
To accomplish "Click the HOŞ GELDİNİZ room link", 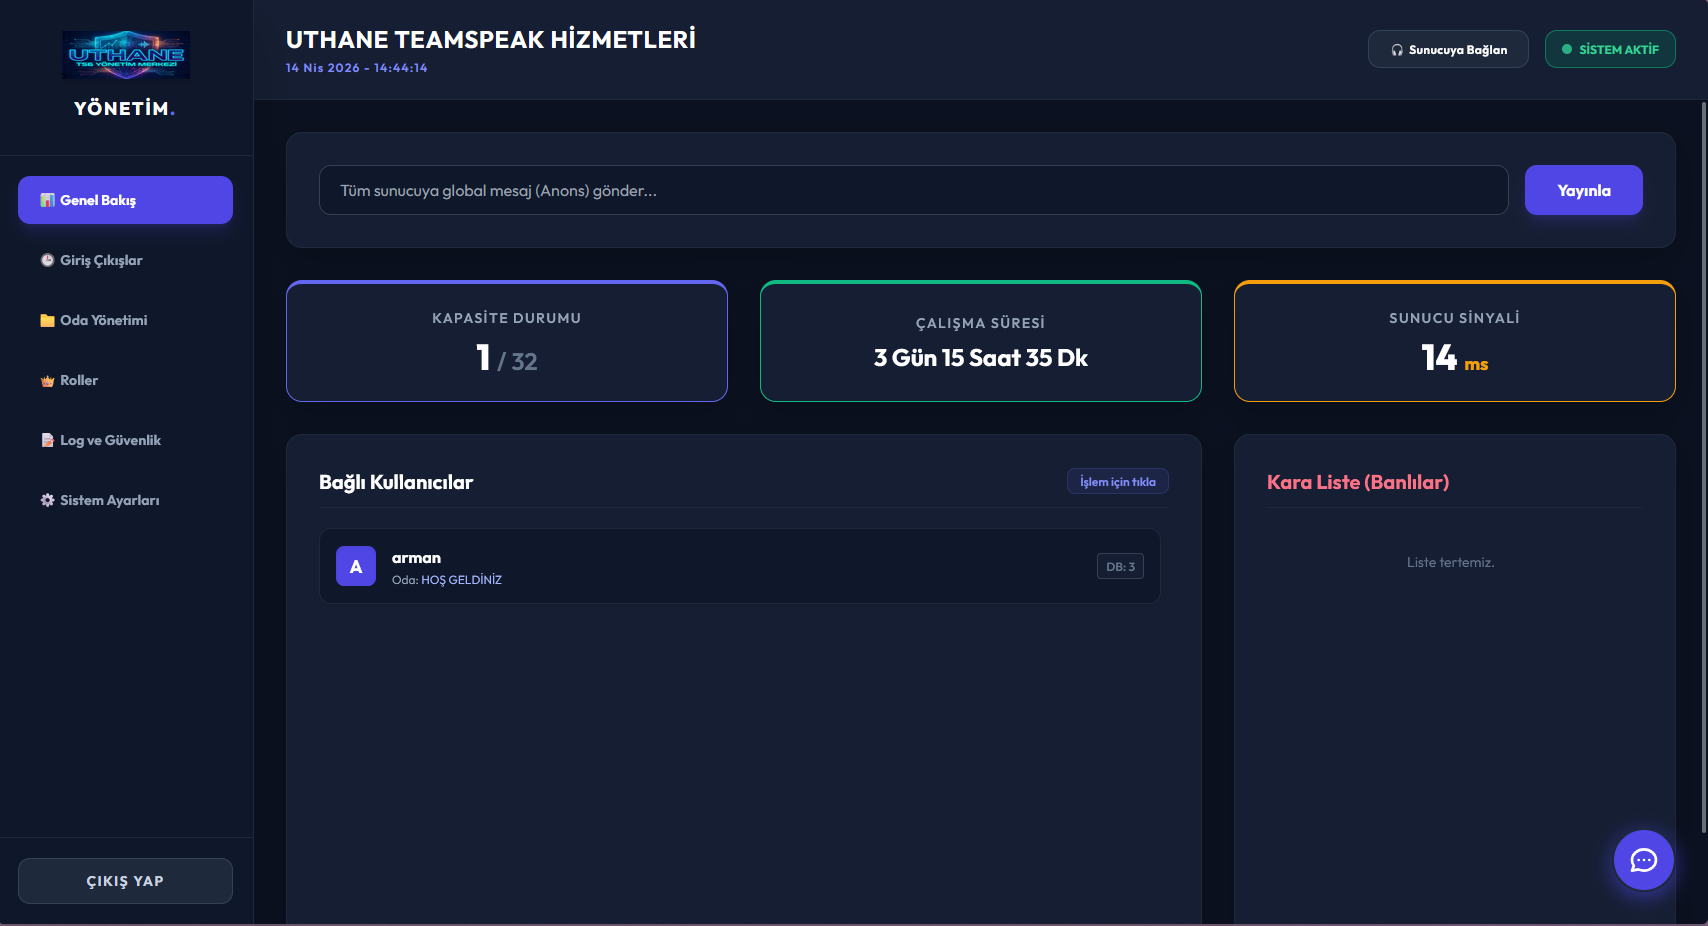I will pos(461,580).
